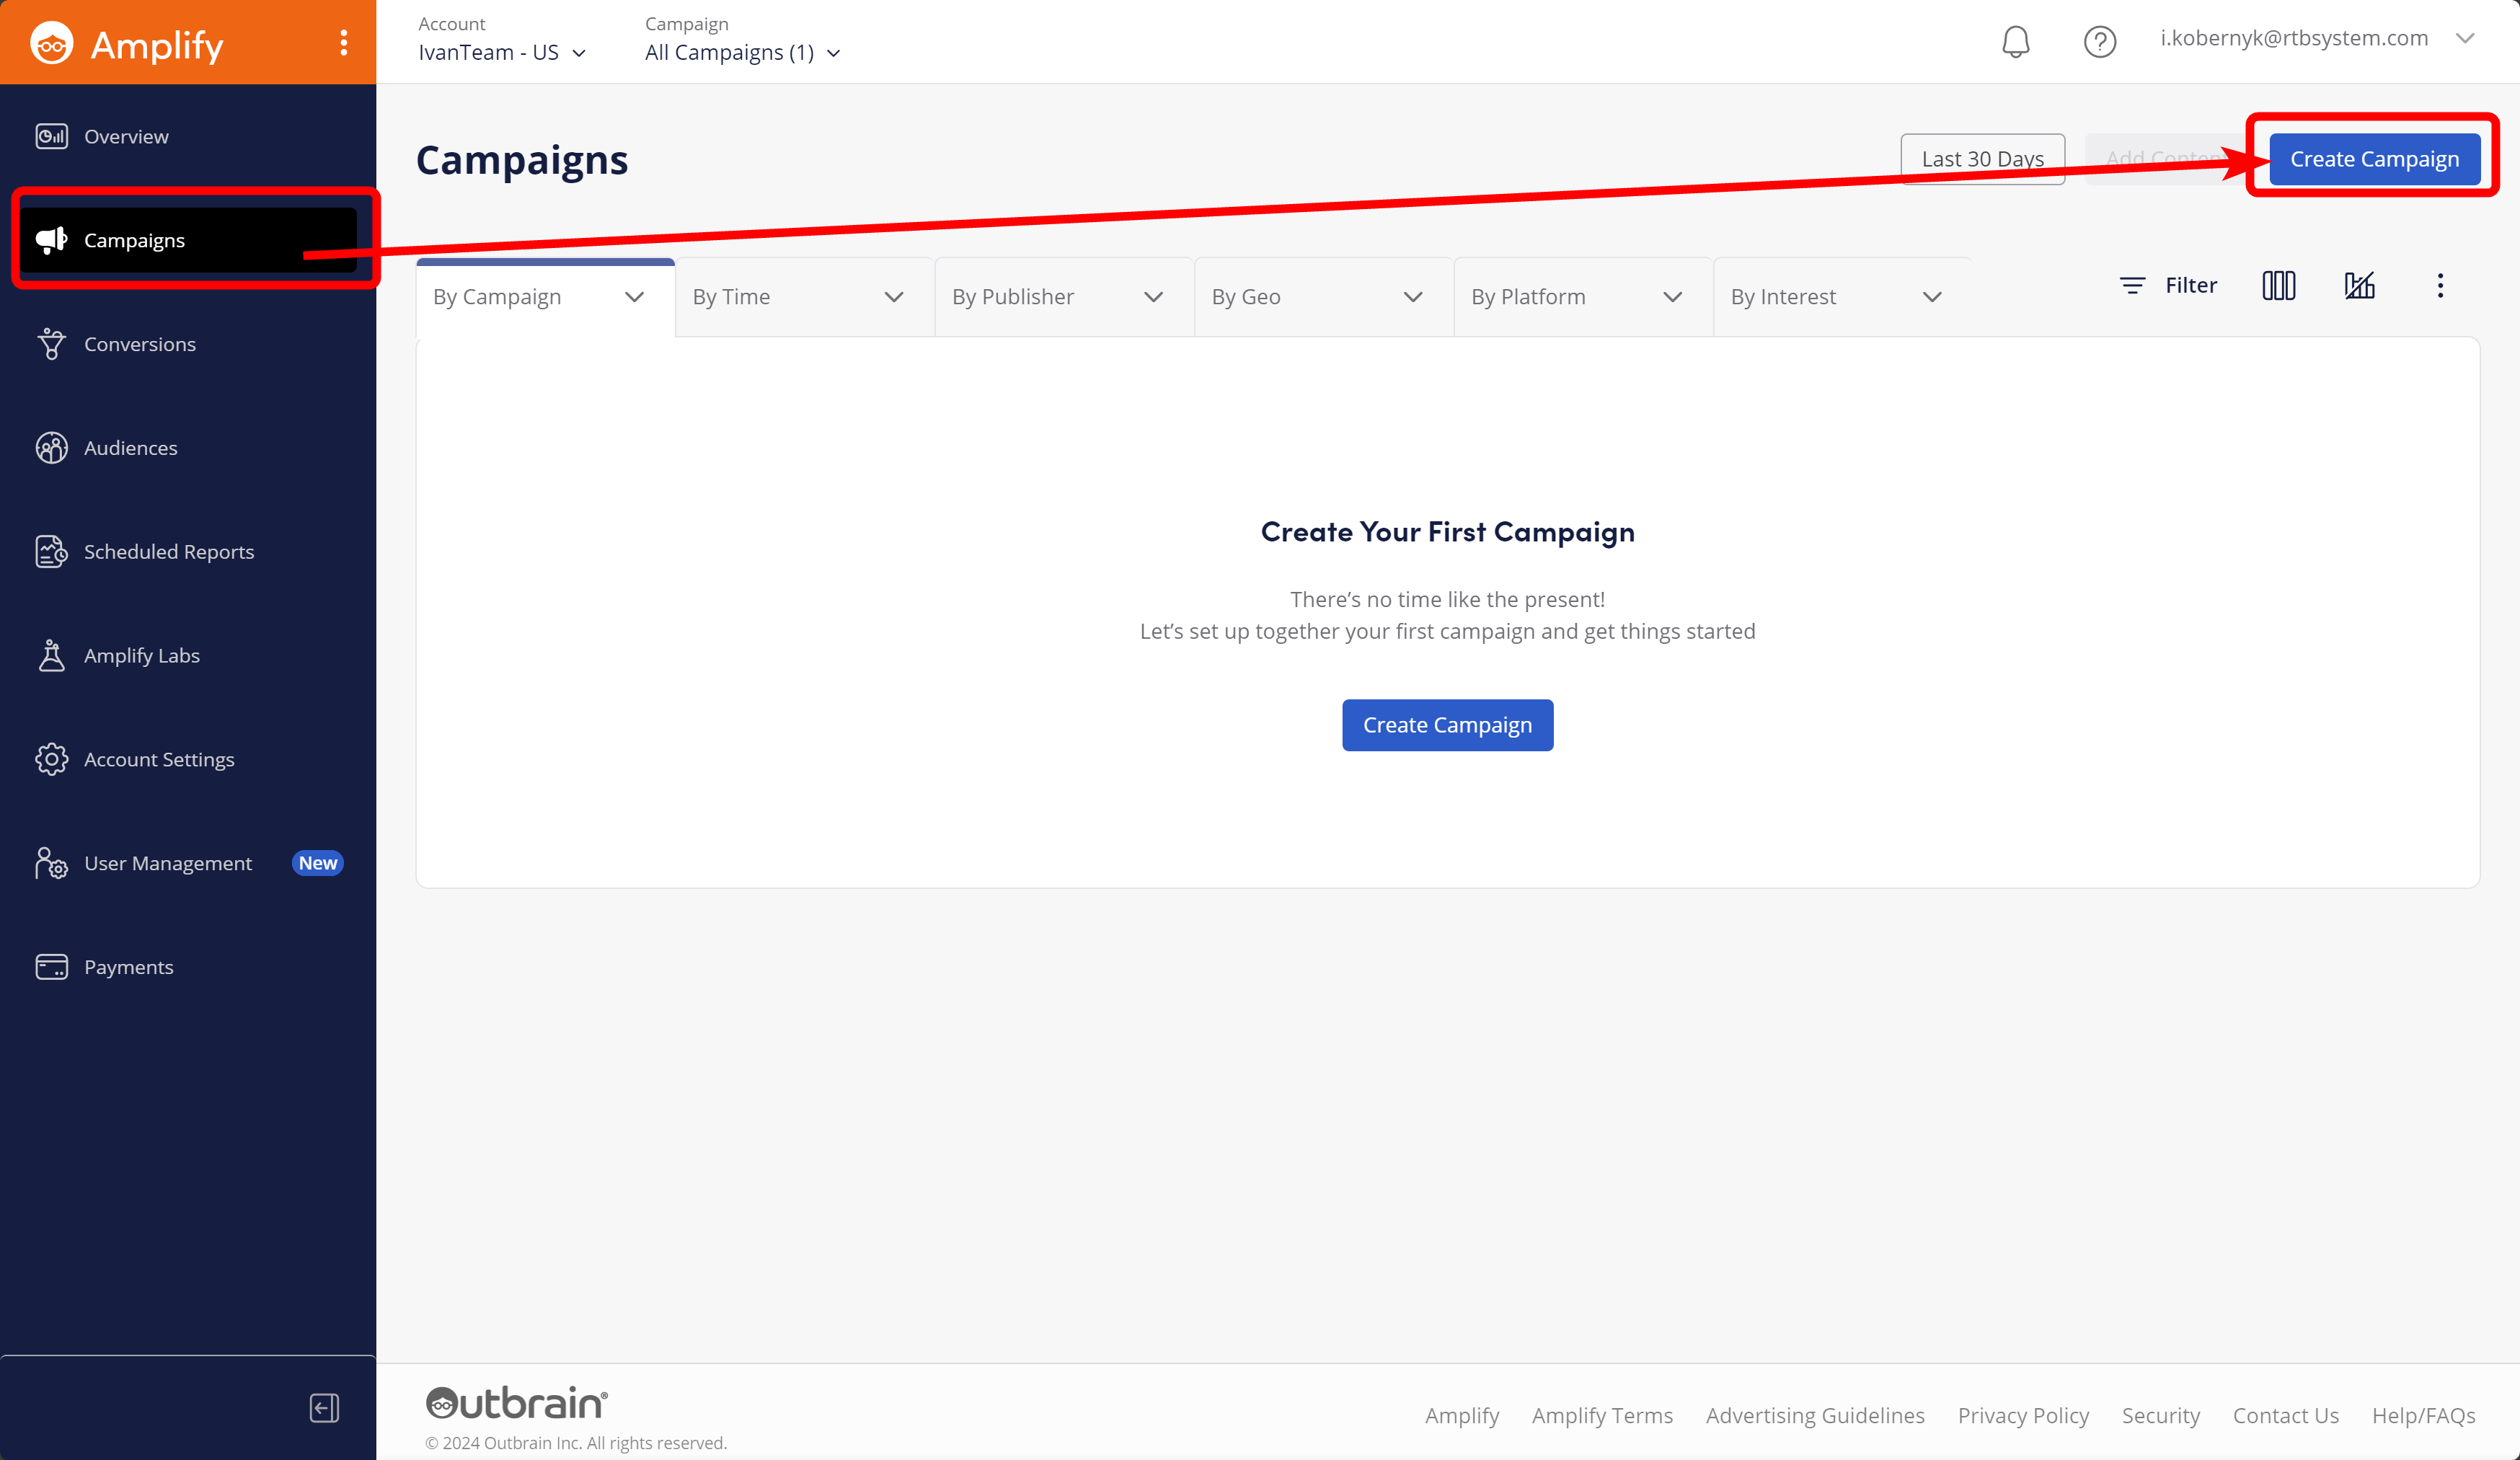Screen dimensions: 2520x1460
Task: Click the Payments card icon
Action: (x=51, y=967)
